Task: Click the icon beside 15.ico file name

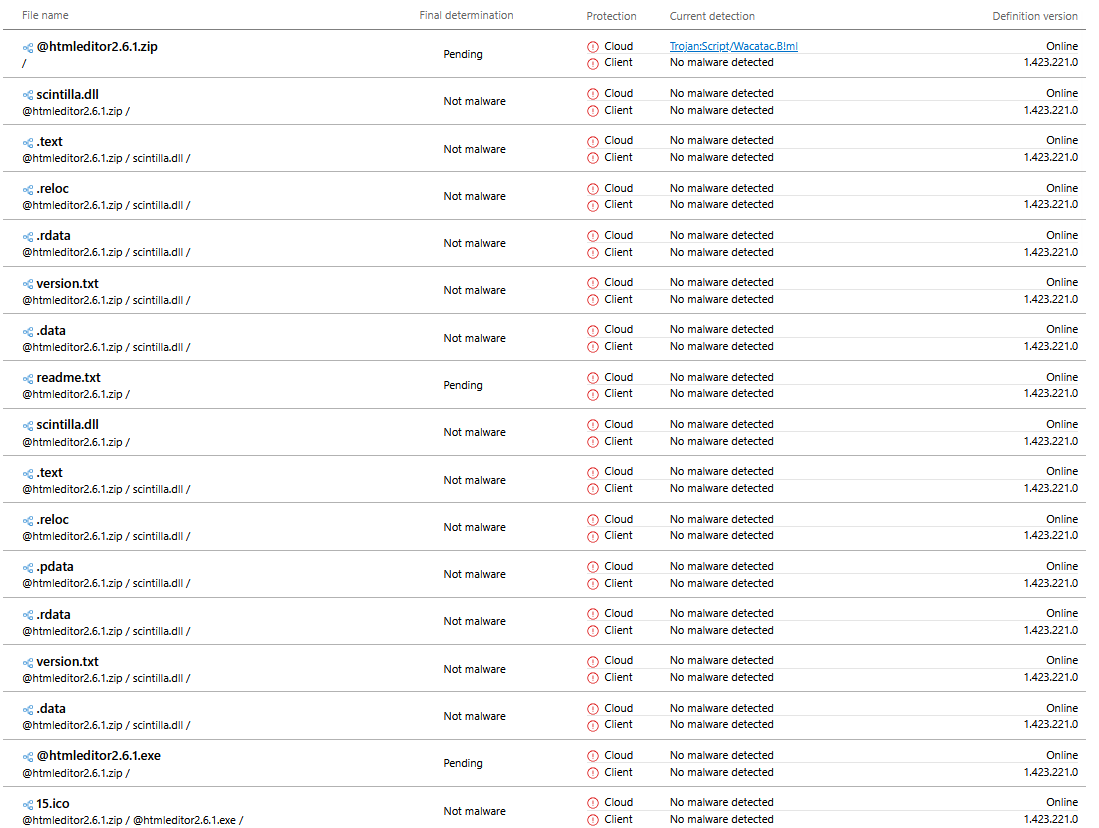Action: coord(28,805)
